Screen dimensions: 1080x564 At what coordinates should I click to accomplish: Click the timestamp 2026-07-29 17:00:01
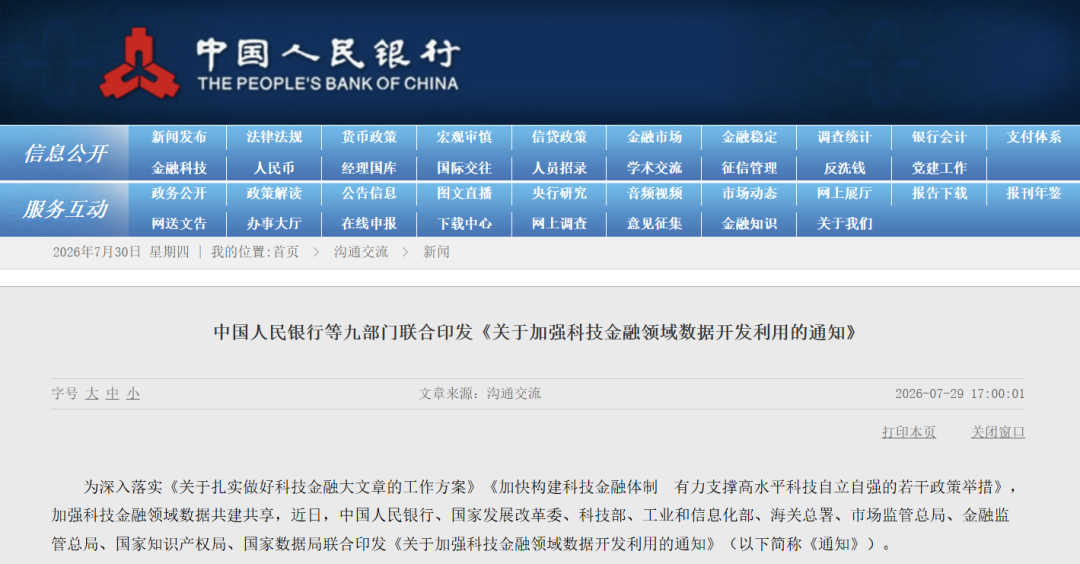pos(959,394)
